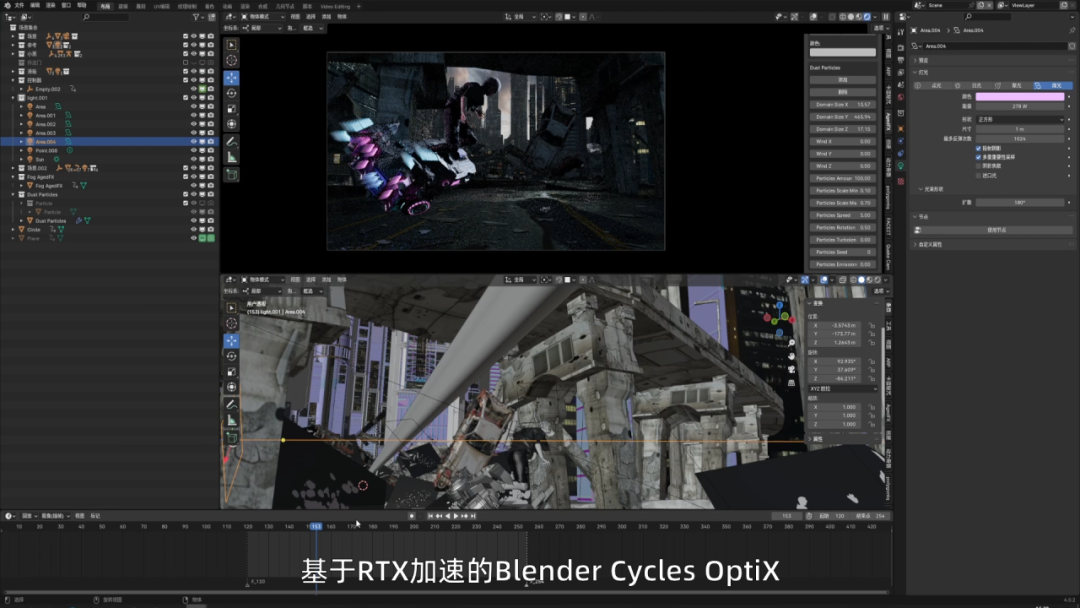
Task: Pause the upper viewport render preview
Action: (886, 17)
